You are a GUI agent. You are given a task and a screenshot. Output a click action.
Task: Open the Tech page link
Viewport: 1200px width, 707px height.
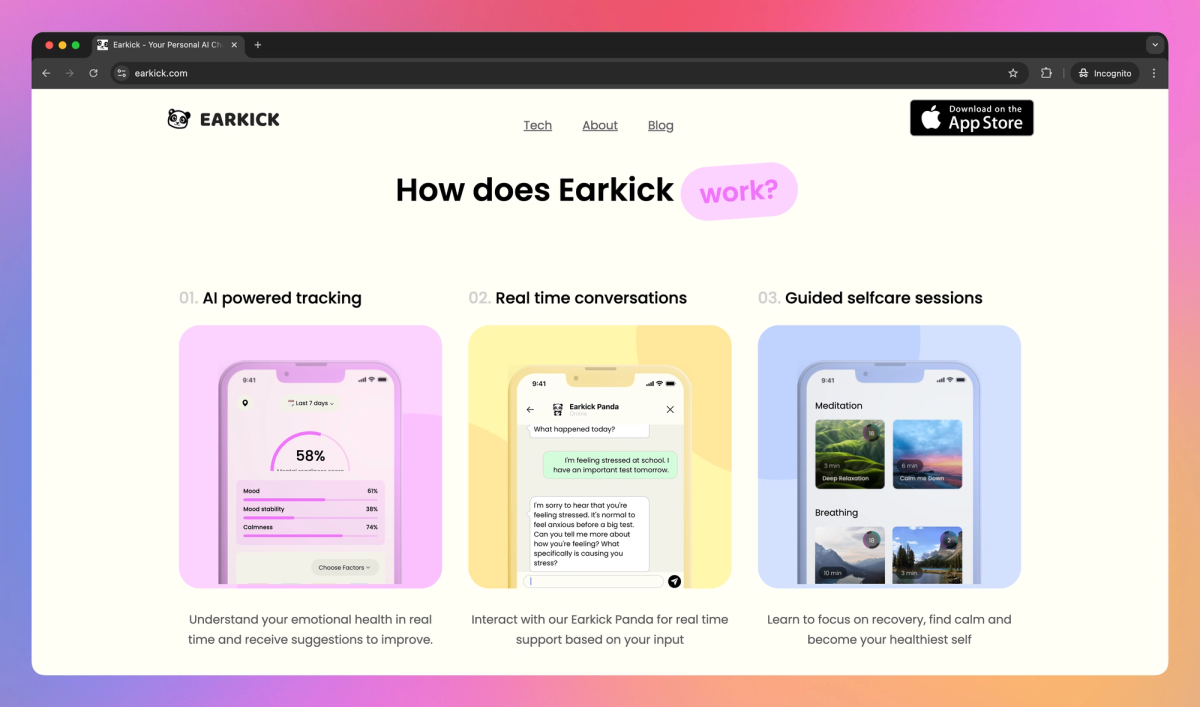click(x=537, y=125)
